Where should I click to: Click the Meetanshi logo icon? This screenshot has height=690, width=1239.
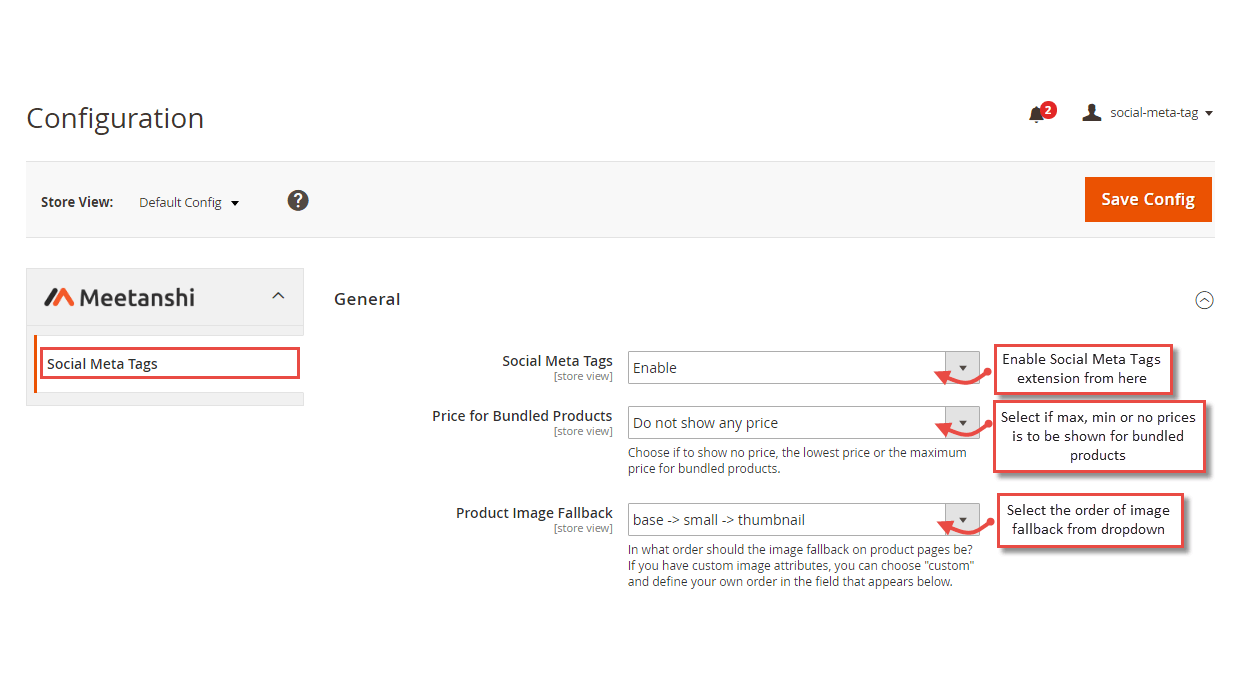[x=59, y=296]
